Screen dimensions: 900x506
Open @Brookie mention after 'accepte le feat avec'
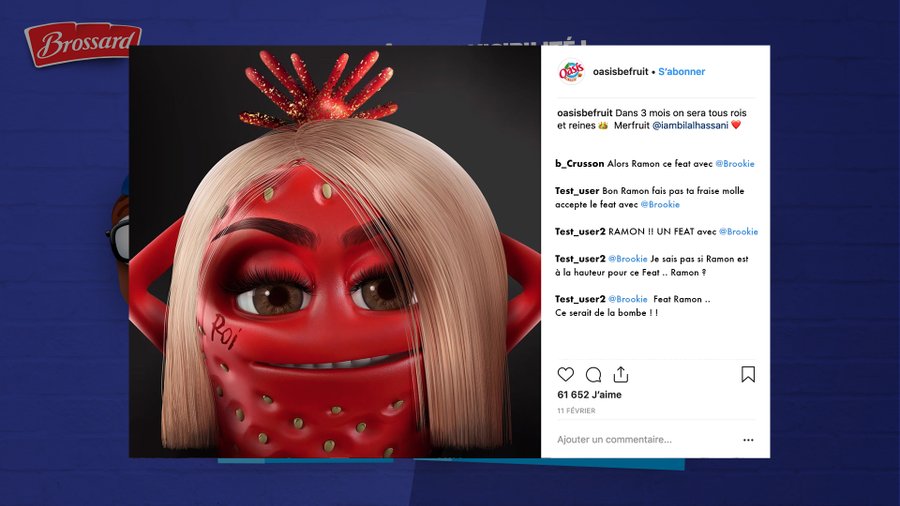click(x=660, y=204)
